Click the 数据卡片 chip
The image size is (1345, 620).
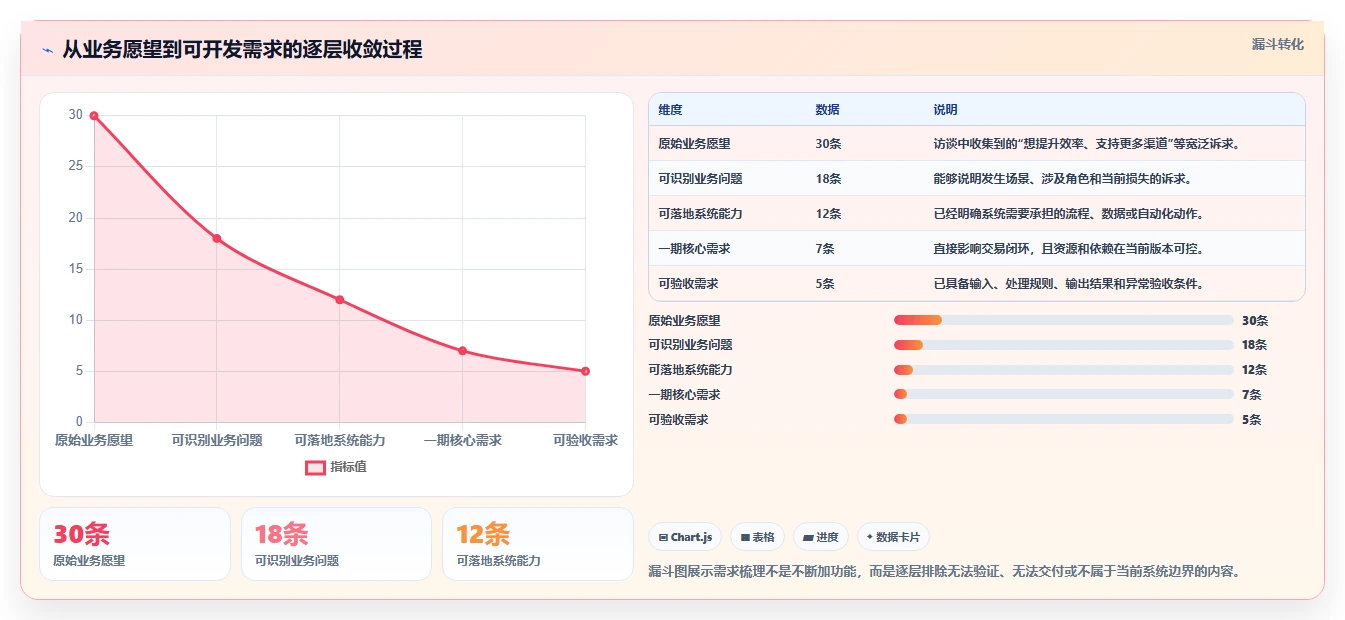(893, 537)
